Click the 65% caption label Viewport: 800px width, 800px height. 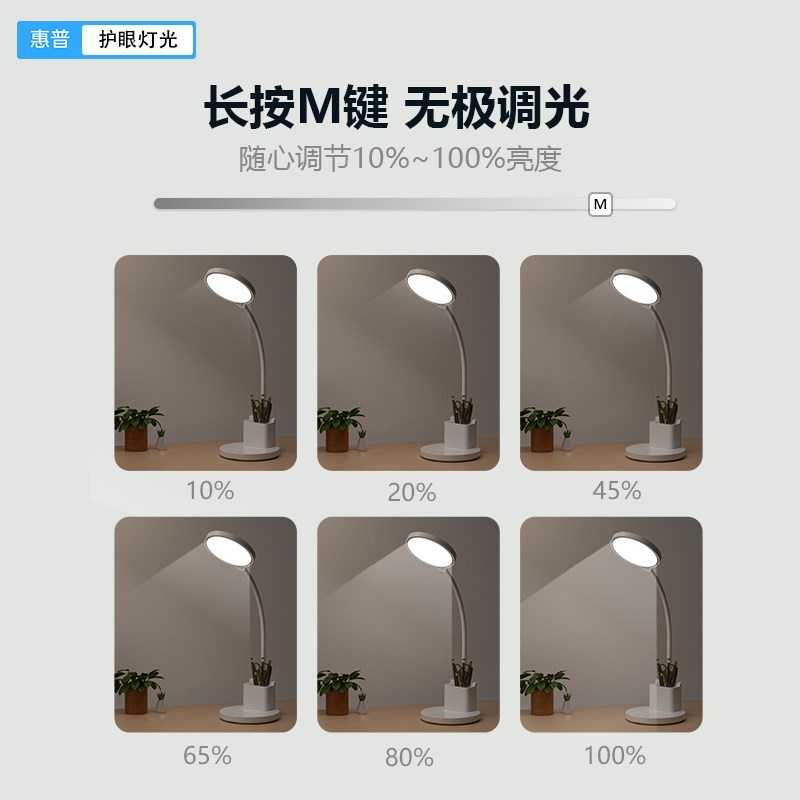click(207, 756)
